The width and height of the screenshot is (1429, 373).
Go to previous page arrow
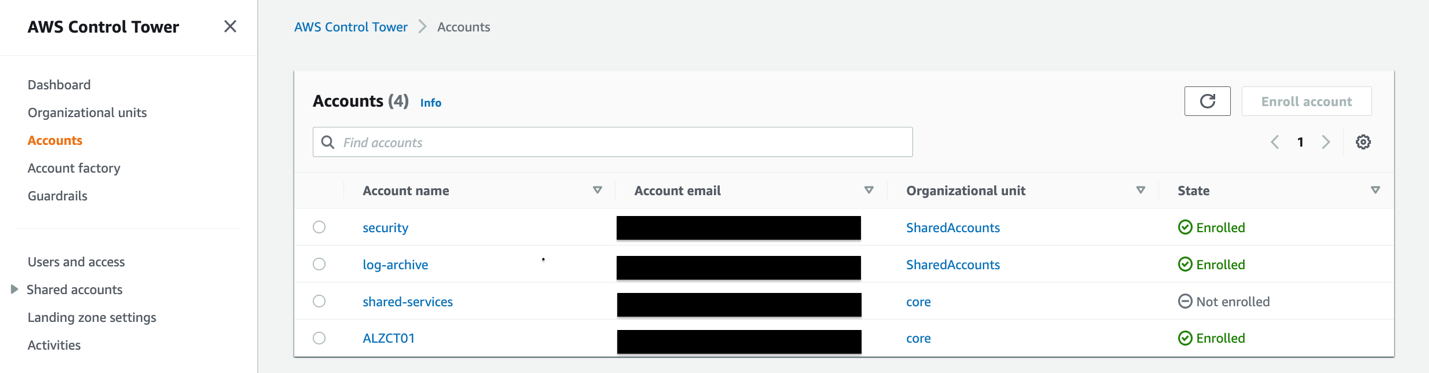(1275, 142)
